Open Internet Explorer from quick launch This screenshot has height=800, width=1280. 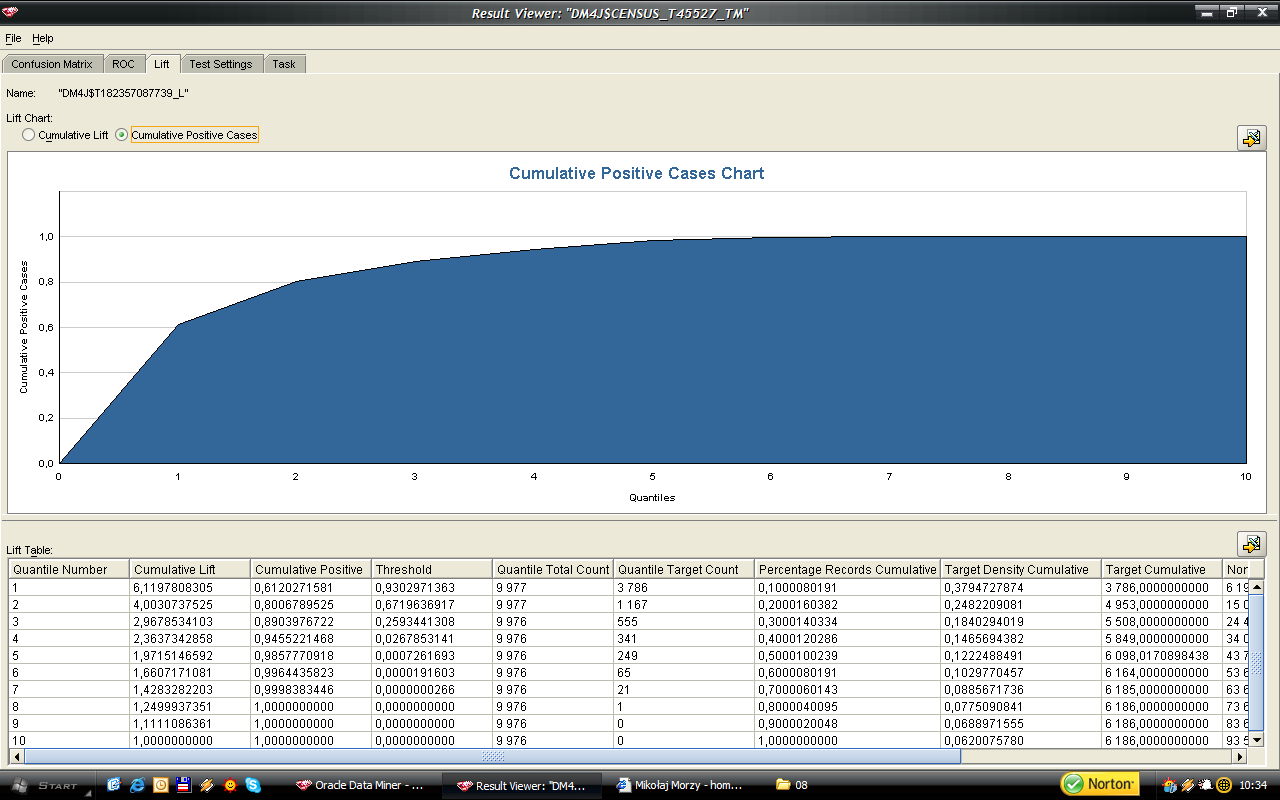pos(137,785)
